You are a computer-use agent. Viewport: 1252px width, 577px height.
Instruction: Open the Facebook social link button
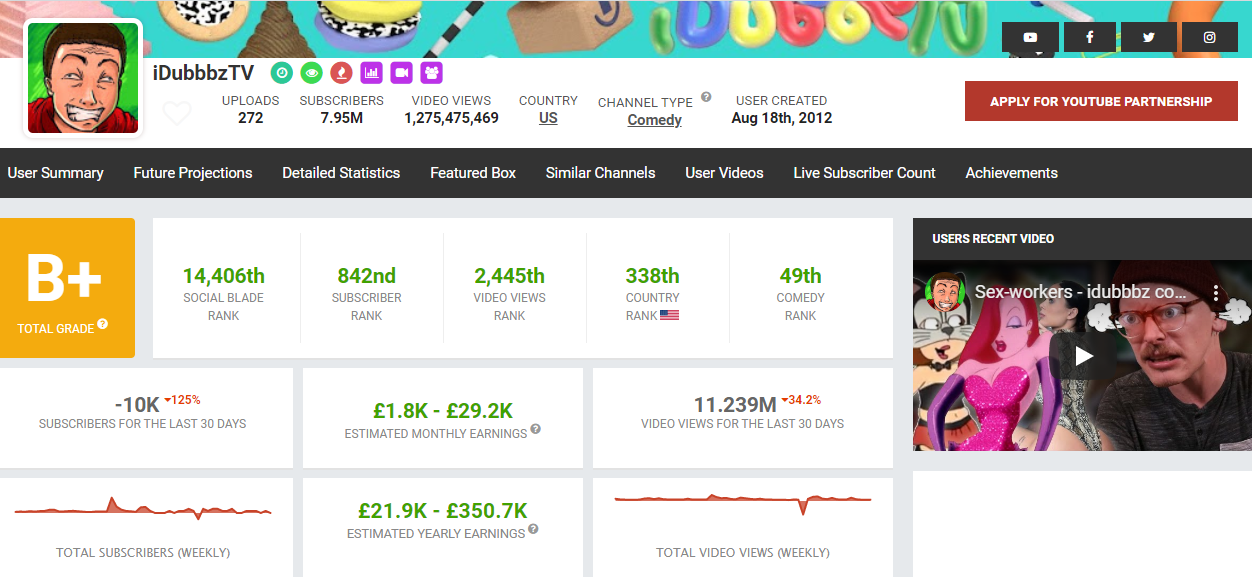click(1089, 37)
